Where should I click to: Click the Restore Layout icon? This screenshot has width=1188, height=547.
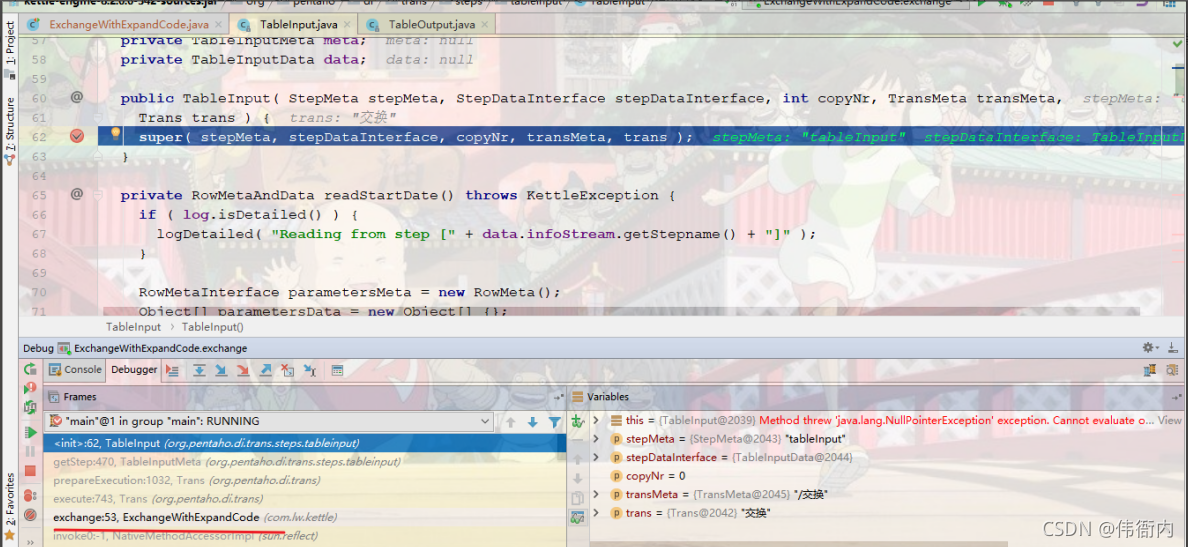pyautogui.click(x=1149, y=370)
